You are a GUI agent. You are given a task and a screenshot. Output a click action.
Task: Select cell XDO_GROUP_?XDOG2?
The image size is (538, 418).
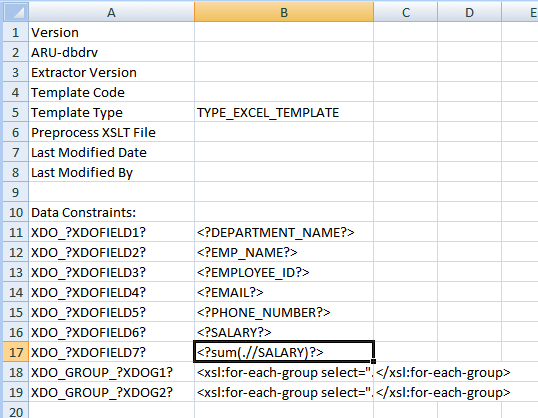112,392
